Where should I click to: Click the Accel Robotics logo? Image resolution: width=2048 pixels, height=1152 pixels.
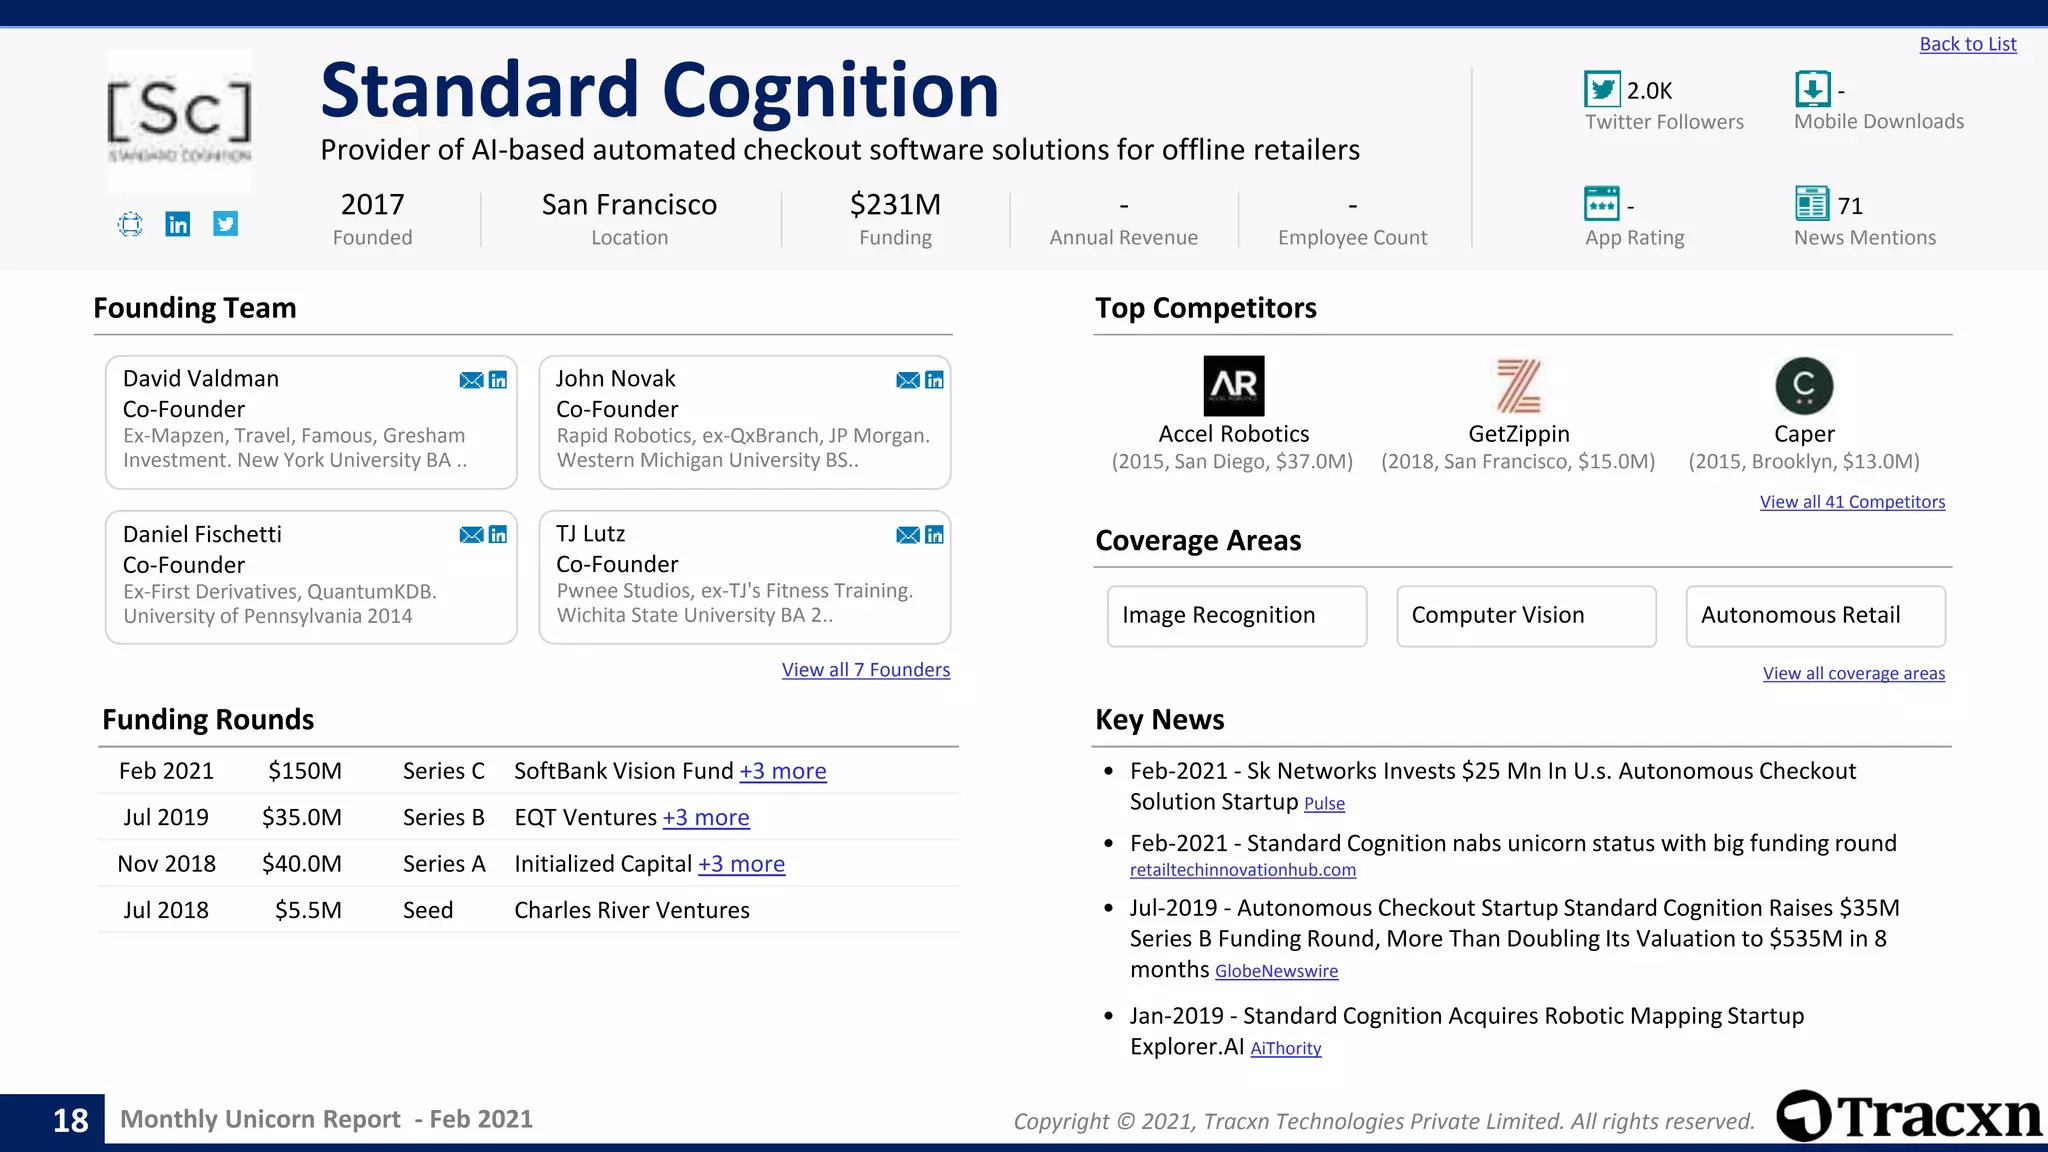coord(1234,386)
